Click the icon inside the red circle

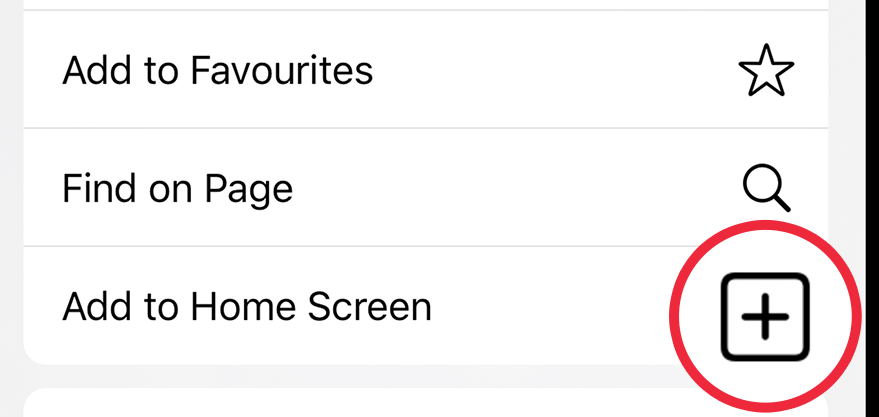pos(765,315)
